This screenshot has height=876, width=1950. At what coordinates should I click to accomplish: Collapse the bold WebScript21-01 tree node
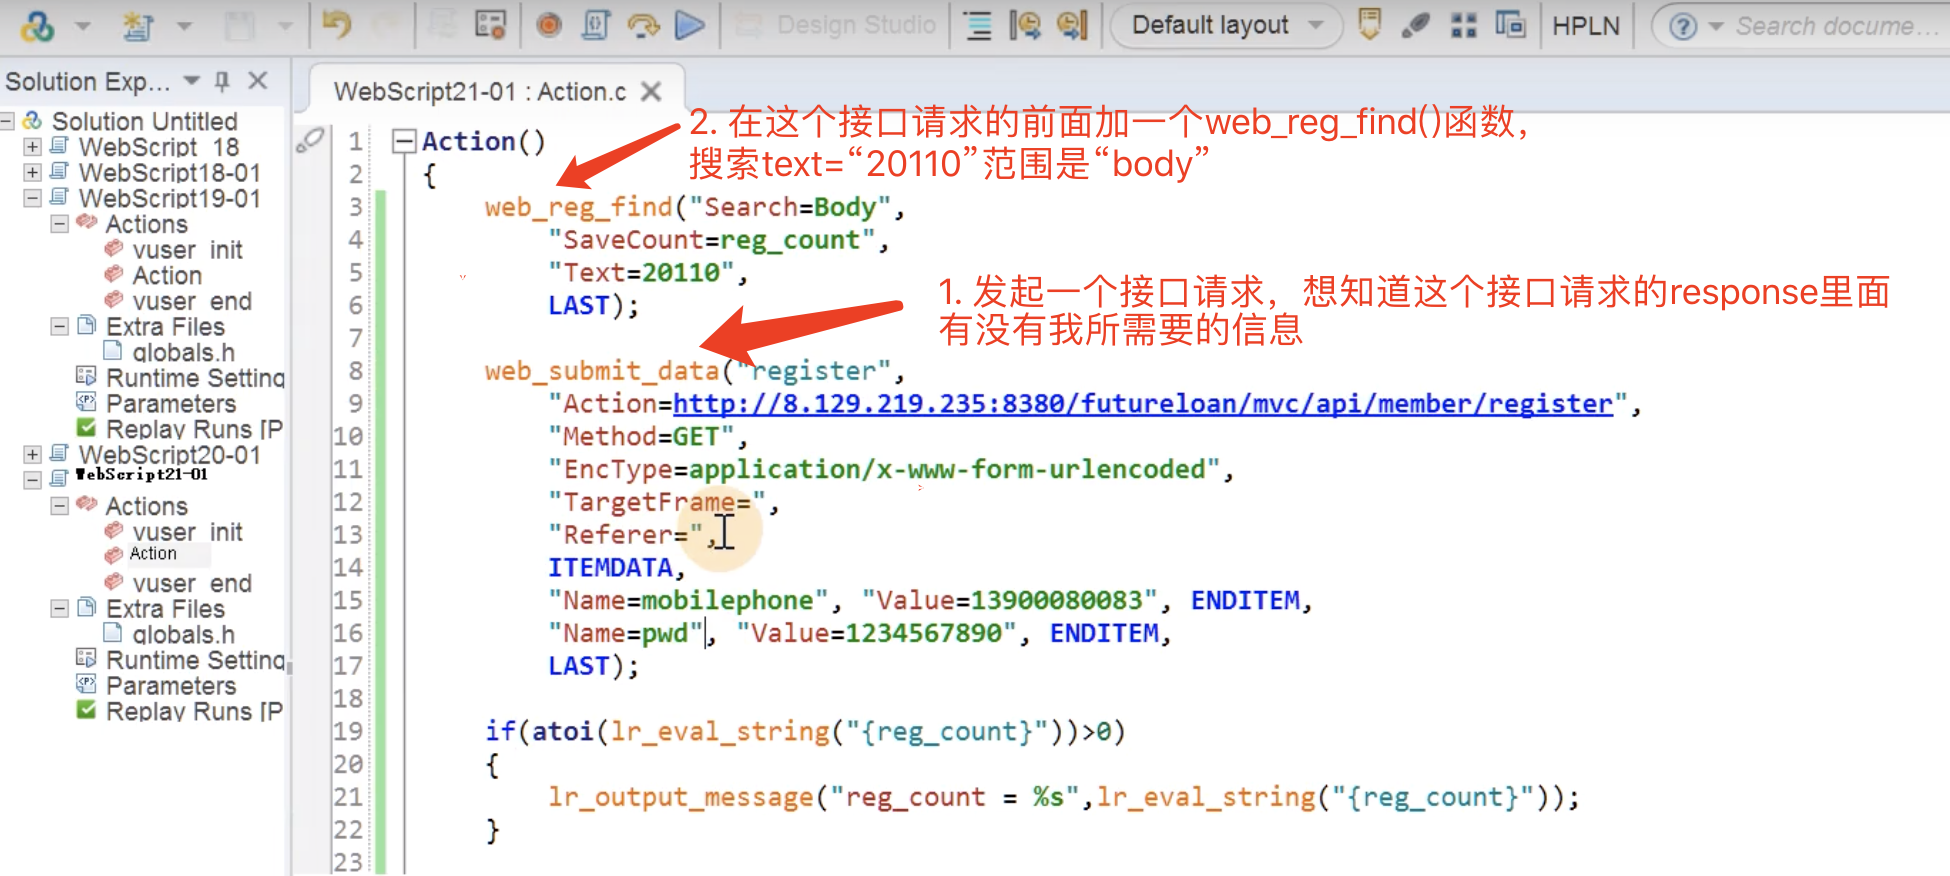(32, 480)
